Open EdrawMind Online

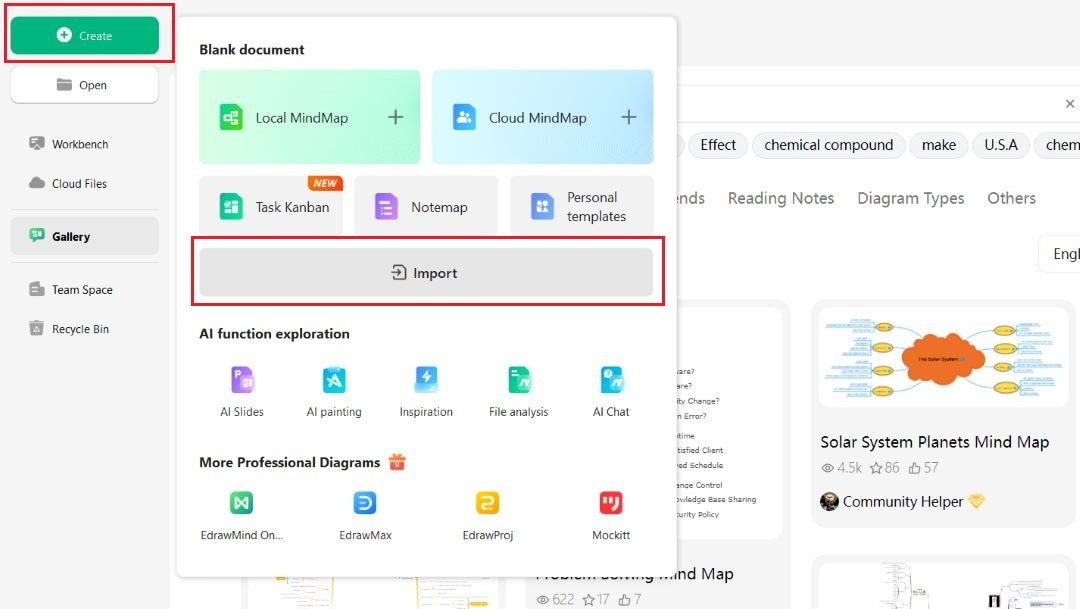click(242, 515)
